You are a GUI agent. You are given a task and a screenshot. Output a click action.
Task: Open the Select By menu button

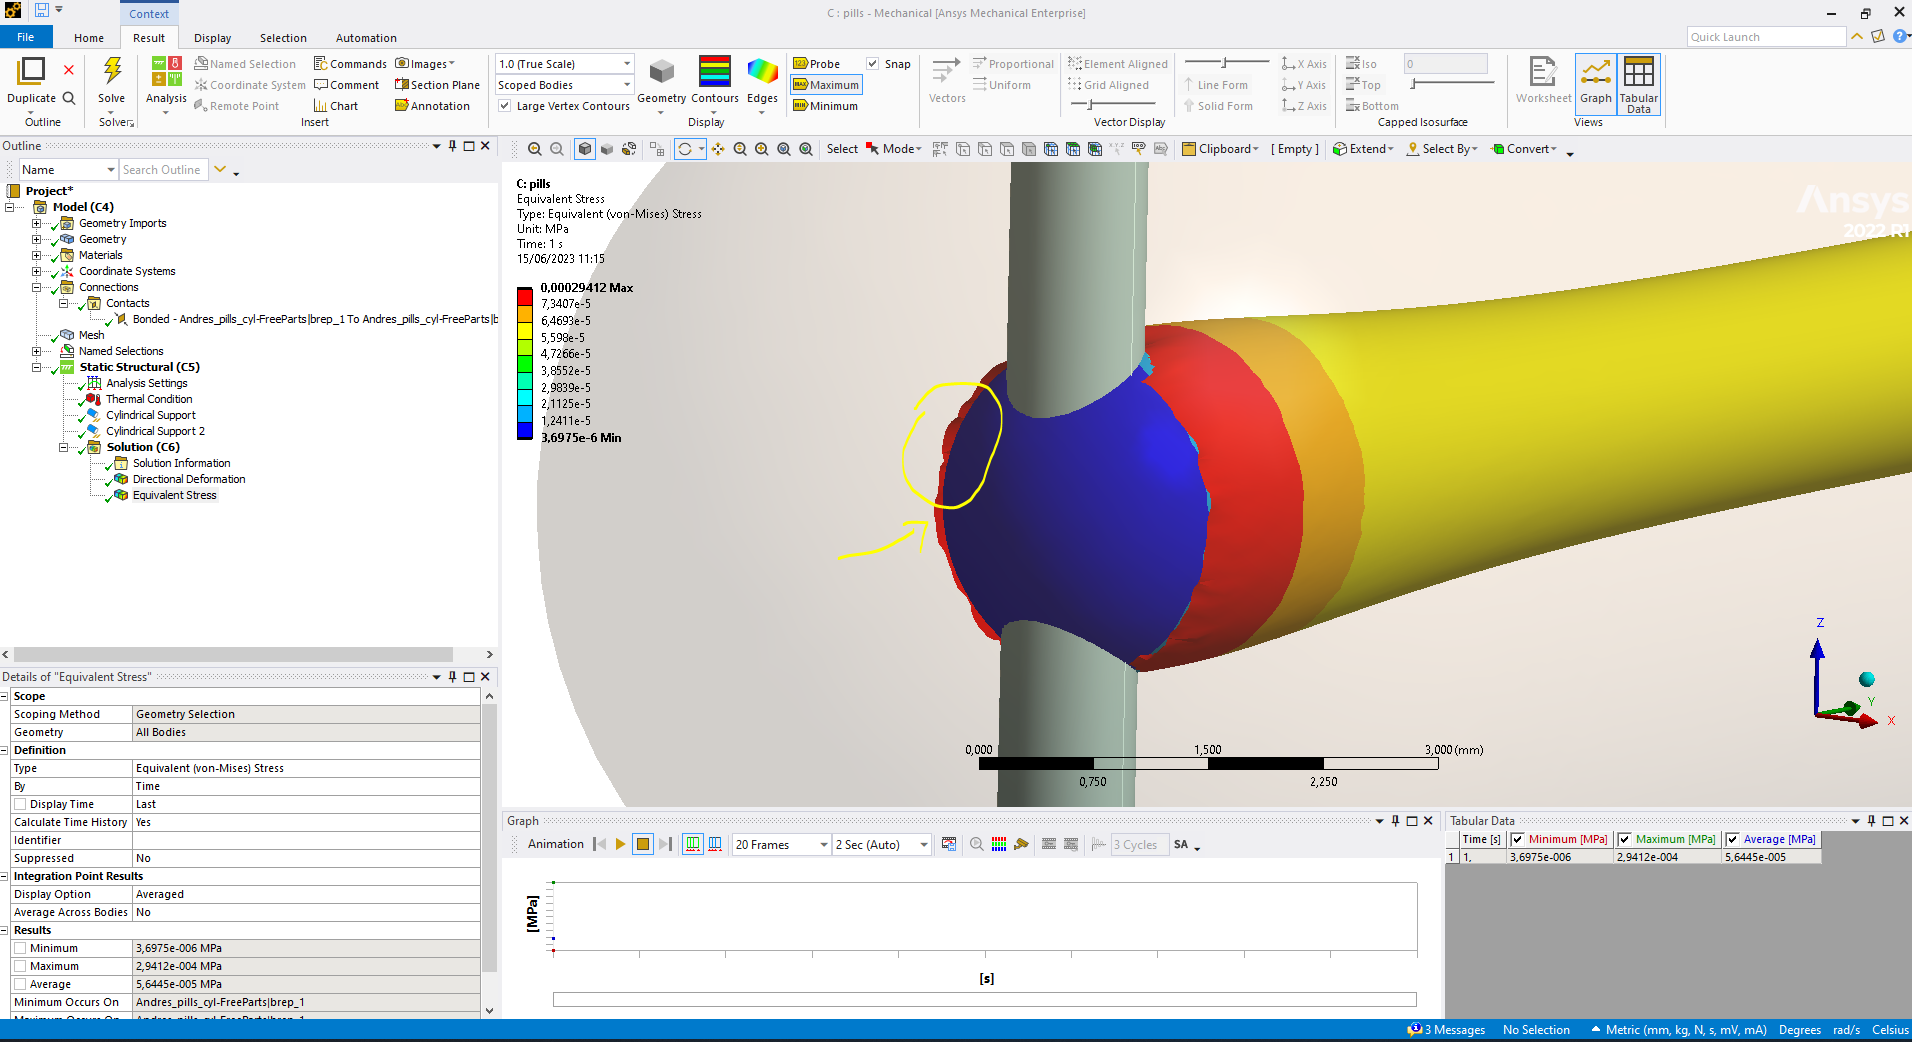pos(1442,149)
